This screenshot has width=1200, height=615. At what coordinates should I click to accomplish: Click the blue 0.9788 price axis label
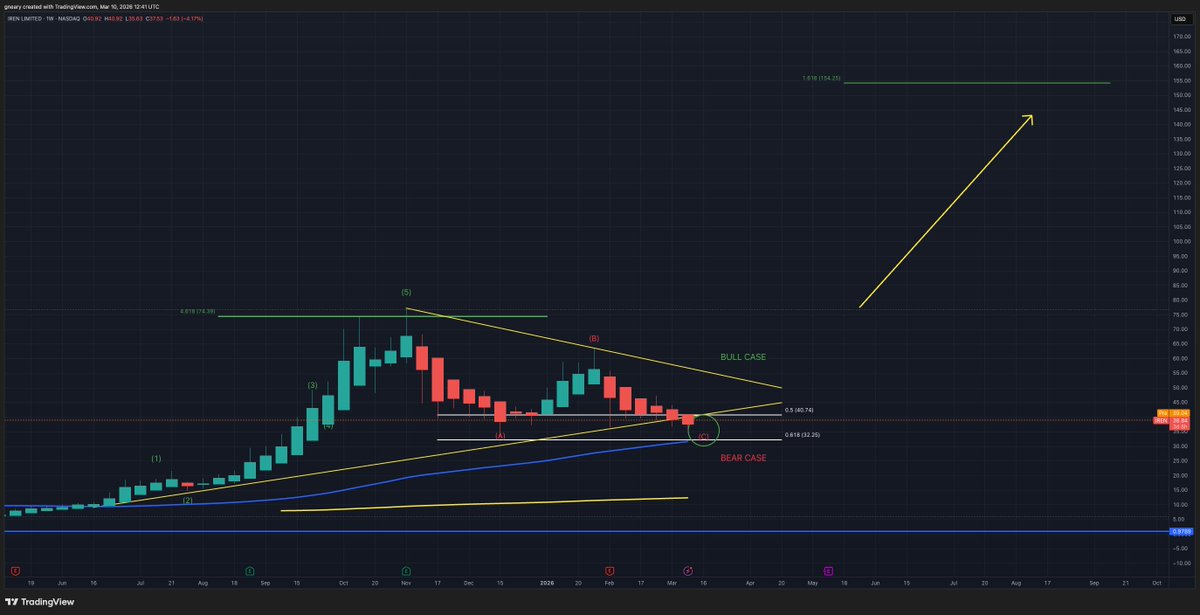tap(1181, 532)
